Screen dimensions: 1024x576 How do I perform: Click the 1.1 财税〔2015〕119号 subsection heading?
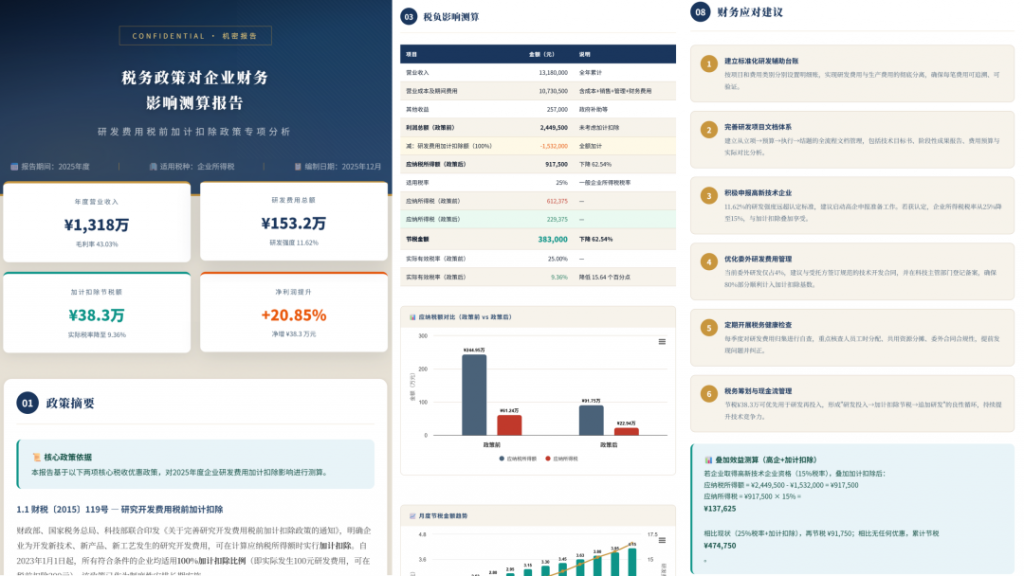pos(120,509)
